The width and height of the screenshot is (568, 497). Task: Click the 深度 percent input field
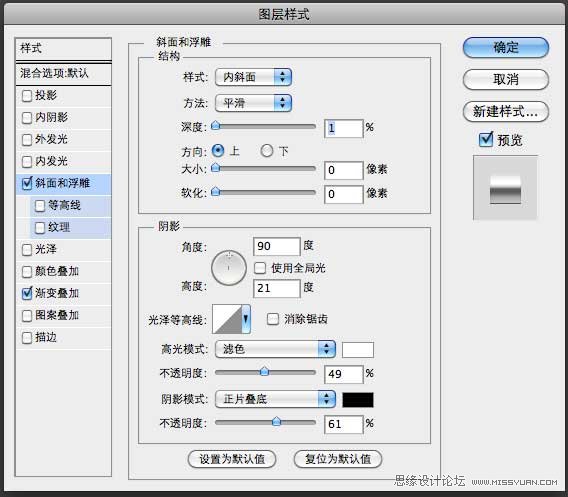[343, 128]
